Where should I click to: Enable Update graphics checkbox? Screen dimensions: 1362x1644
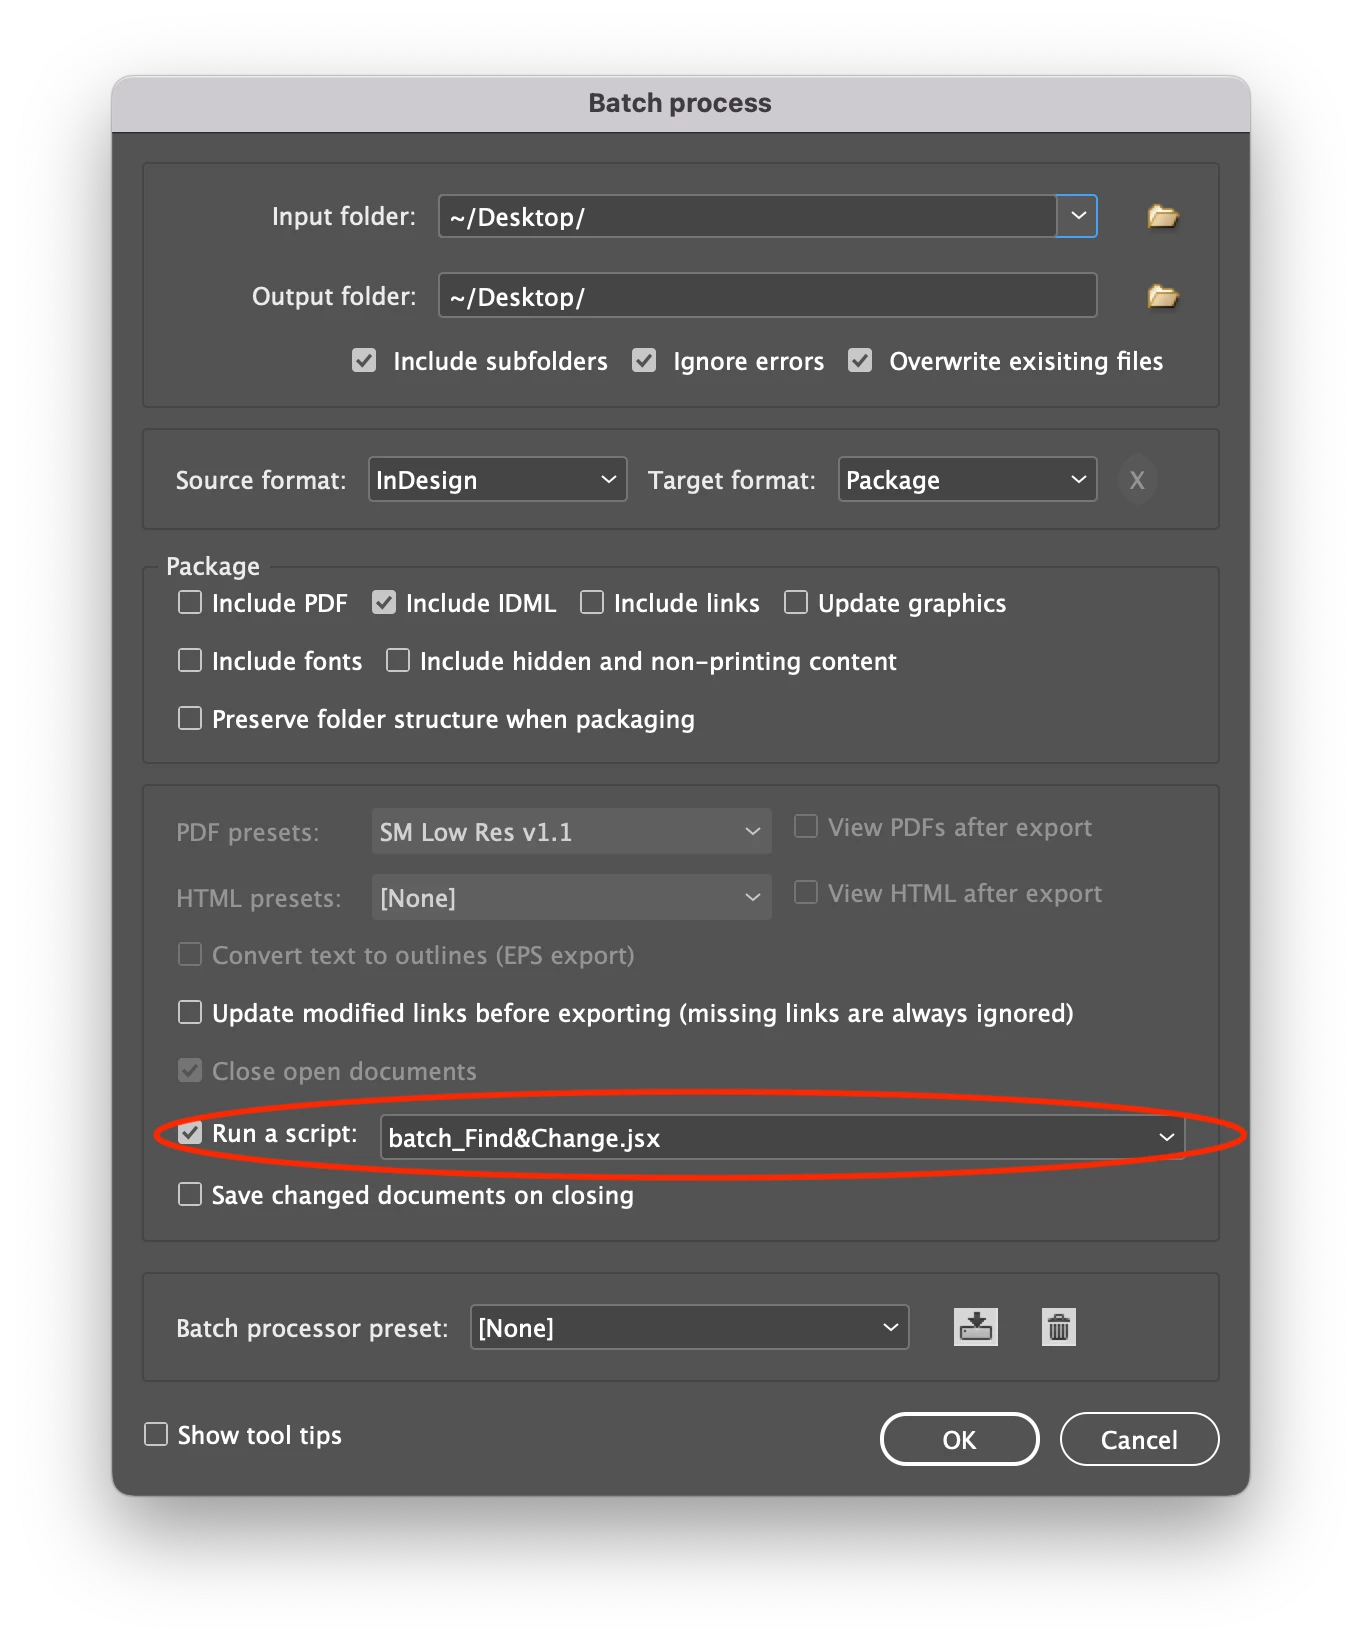pos(796,602)
